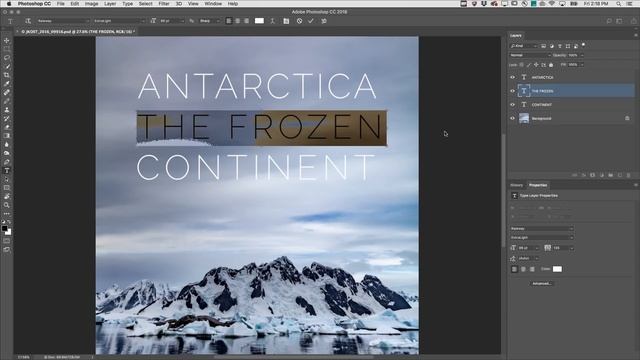Viewport: 640px width, 360px height.
Task: Open the Normal blend mode dropdown
Action: tap(530, 55)
